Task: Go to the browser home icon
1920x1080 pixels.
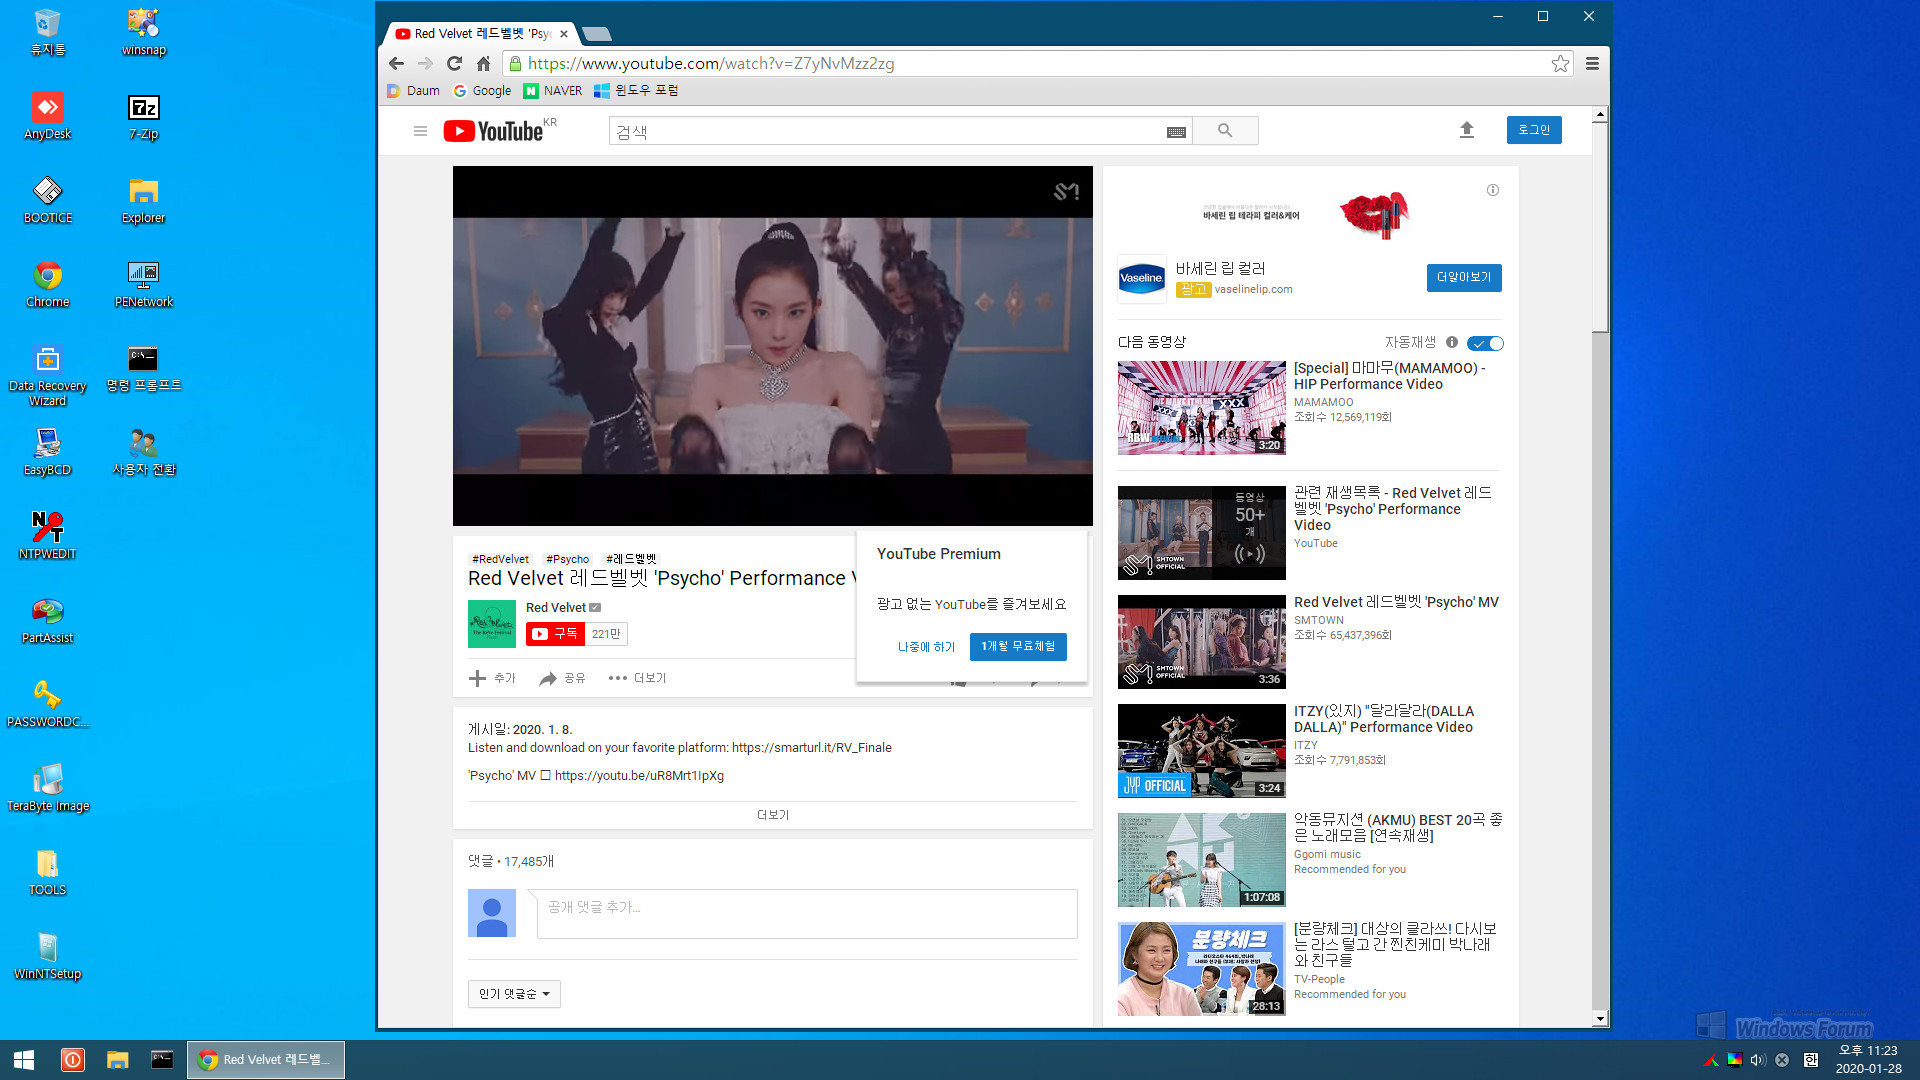Action: tap(483, 63)
